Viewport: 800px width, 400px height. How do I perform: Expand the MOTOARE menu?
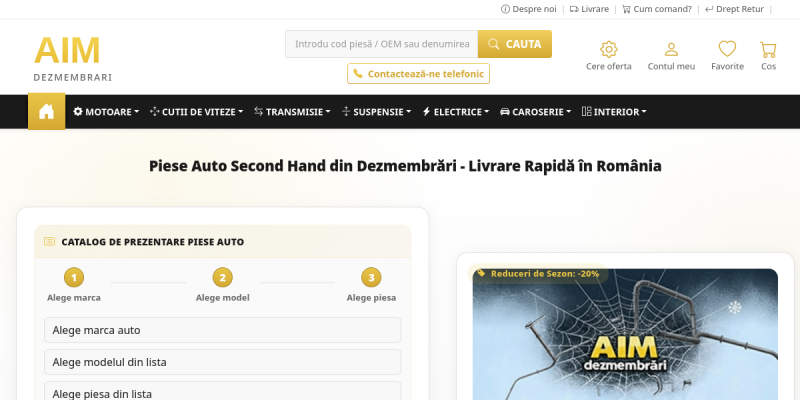tap(106, 112)
